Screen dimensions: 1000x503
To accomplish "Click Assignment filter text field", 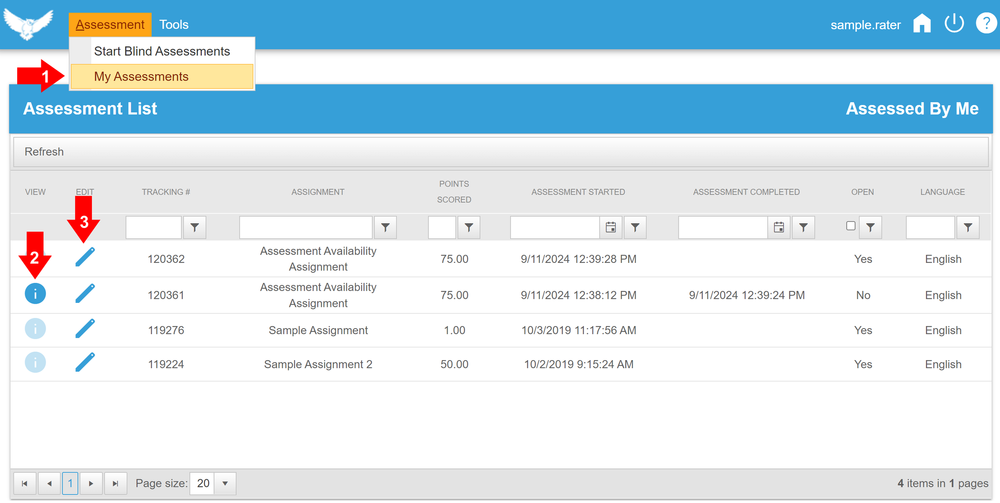I will [x=305, y=228].
